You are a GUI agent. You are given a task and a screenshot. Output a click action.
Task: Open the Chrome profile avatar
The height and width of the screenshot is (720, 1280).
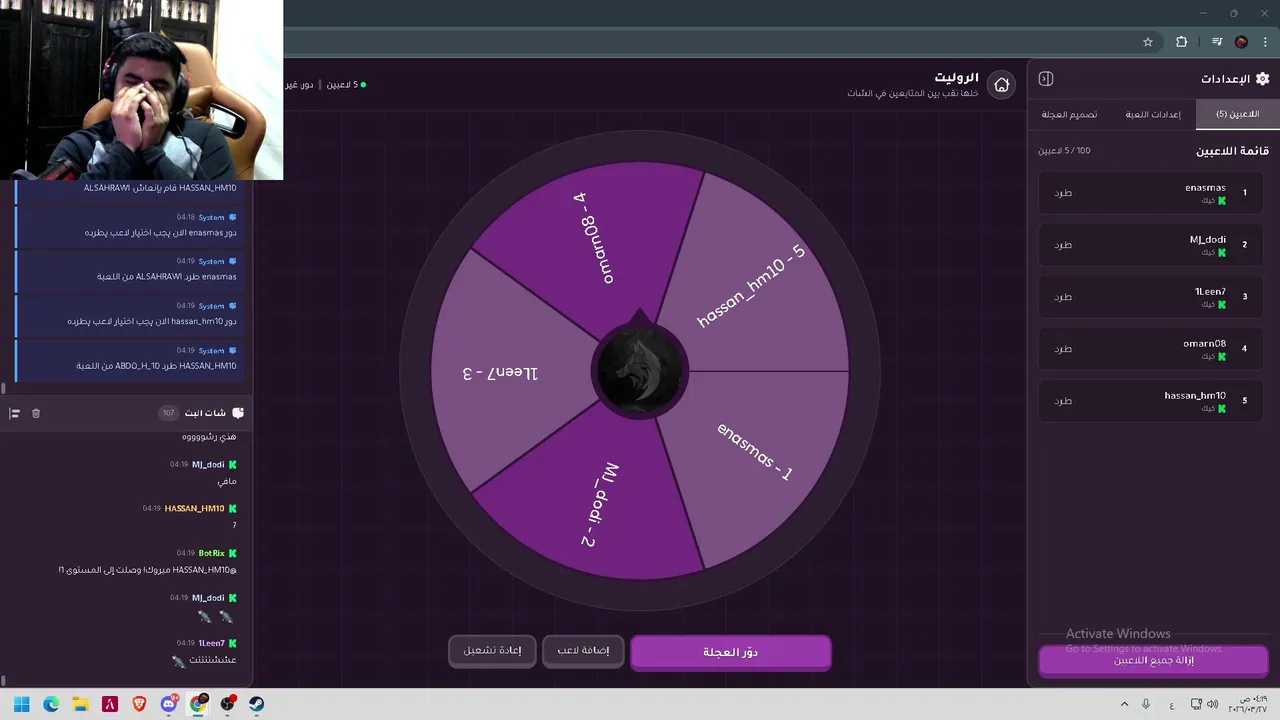tap(1241, 42)
